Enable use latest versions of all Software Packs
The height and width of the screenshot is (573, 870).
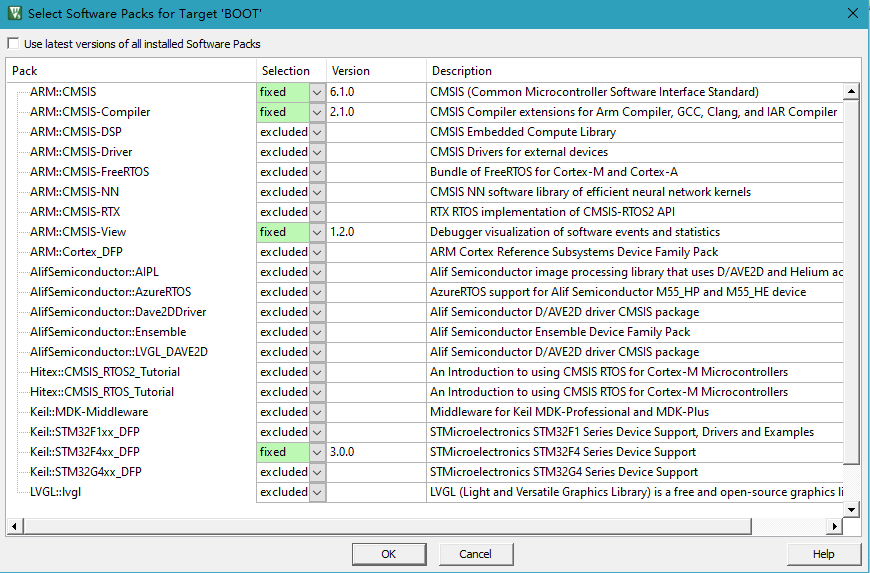(x=13, y=44)
